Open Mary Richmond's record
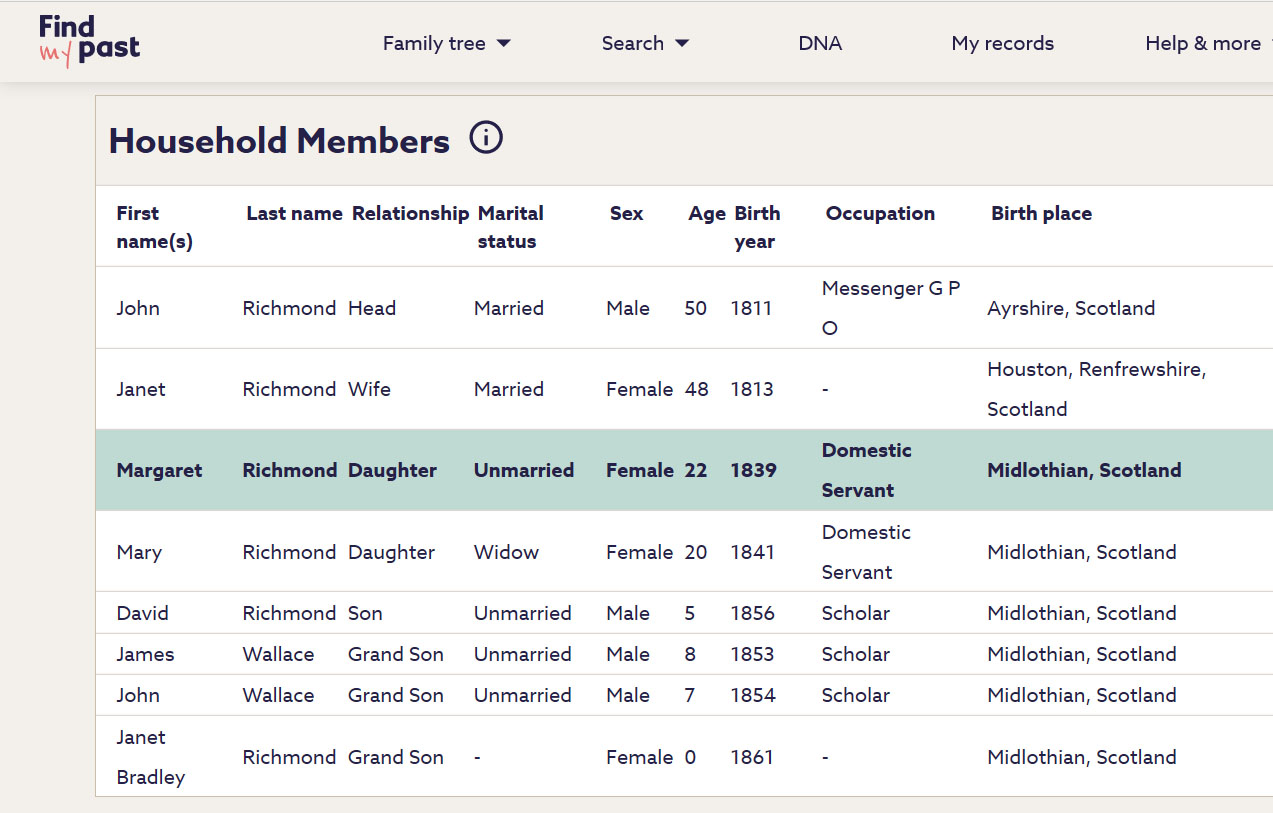1273x813 pixels. pyautogui.click(x=139, y=552)
